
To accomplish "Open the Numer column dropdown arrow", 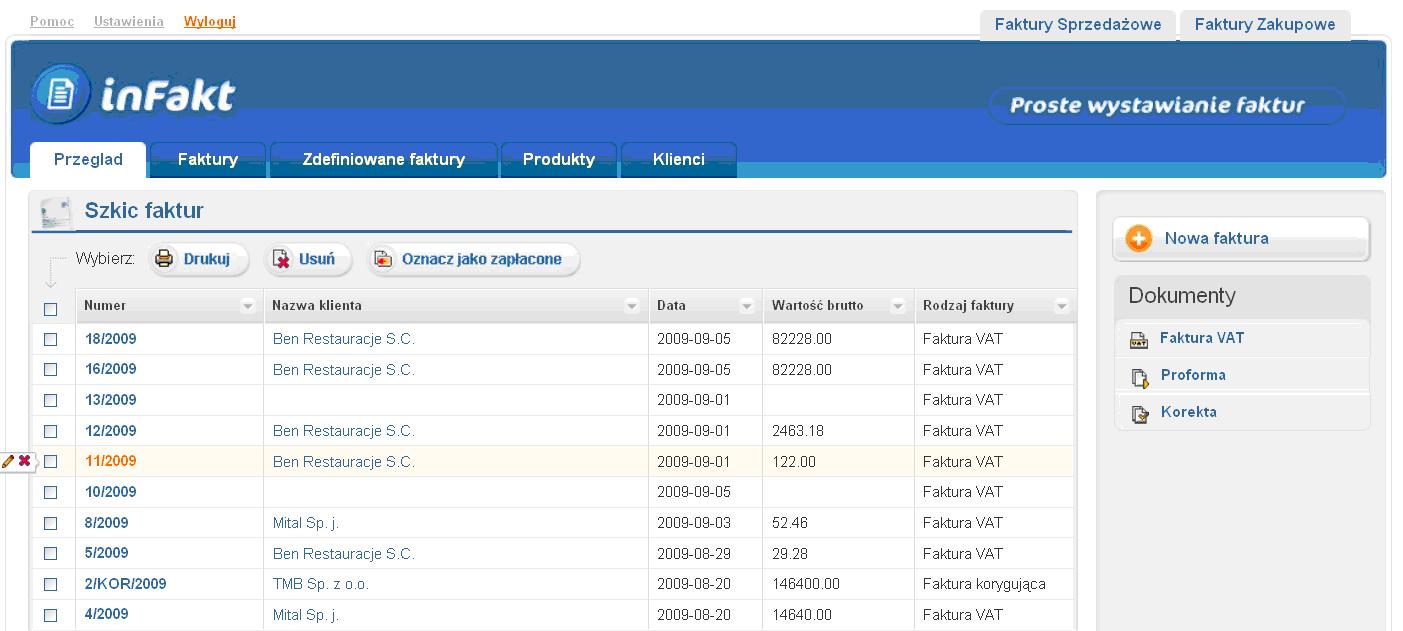I will [x=248, y=306].
